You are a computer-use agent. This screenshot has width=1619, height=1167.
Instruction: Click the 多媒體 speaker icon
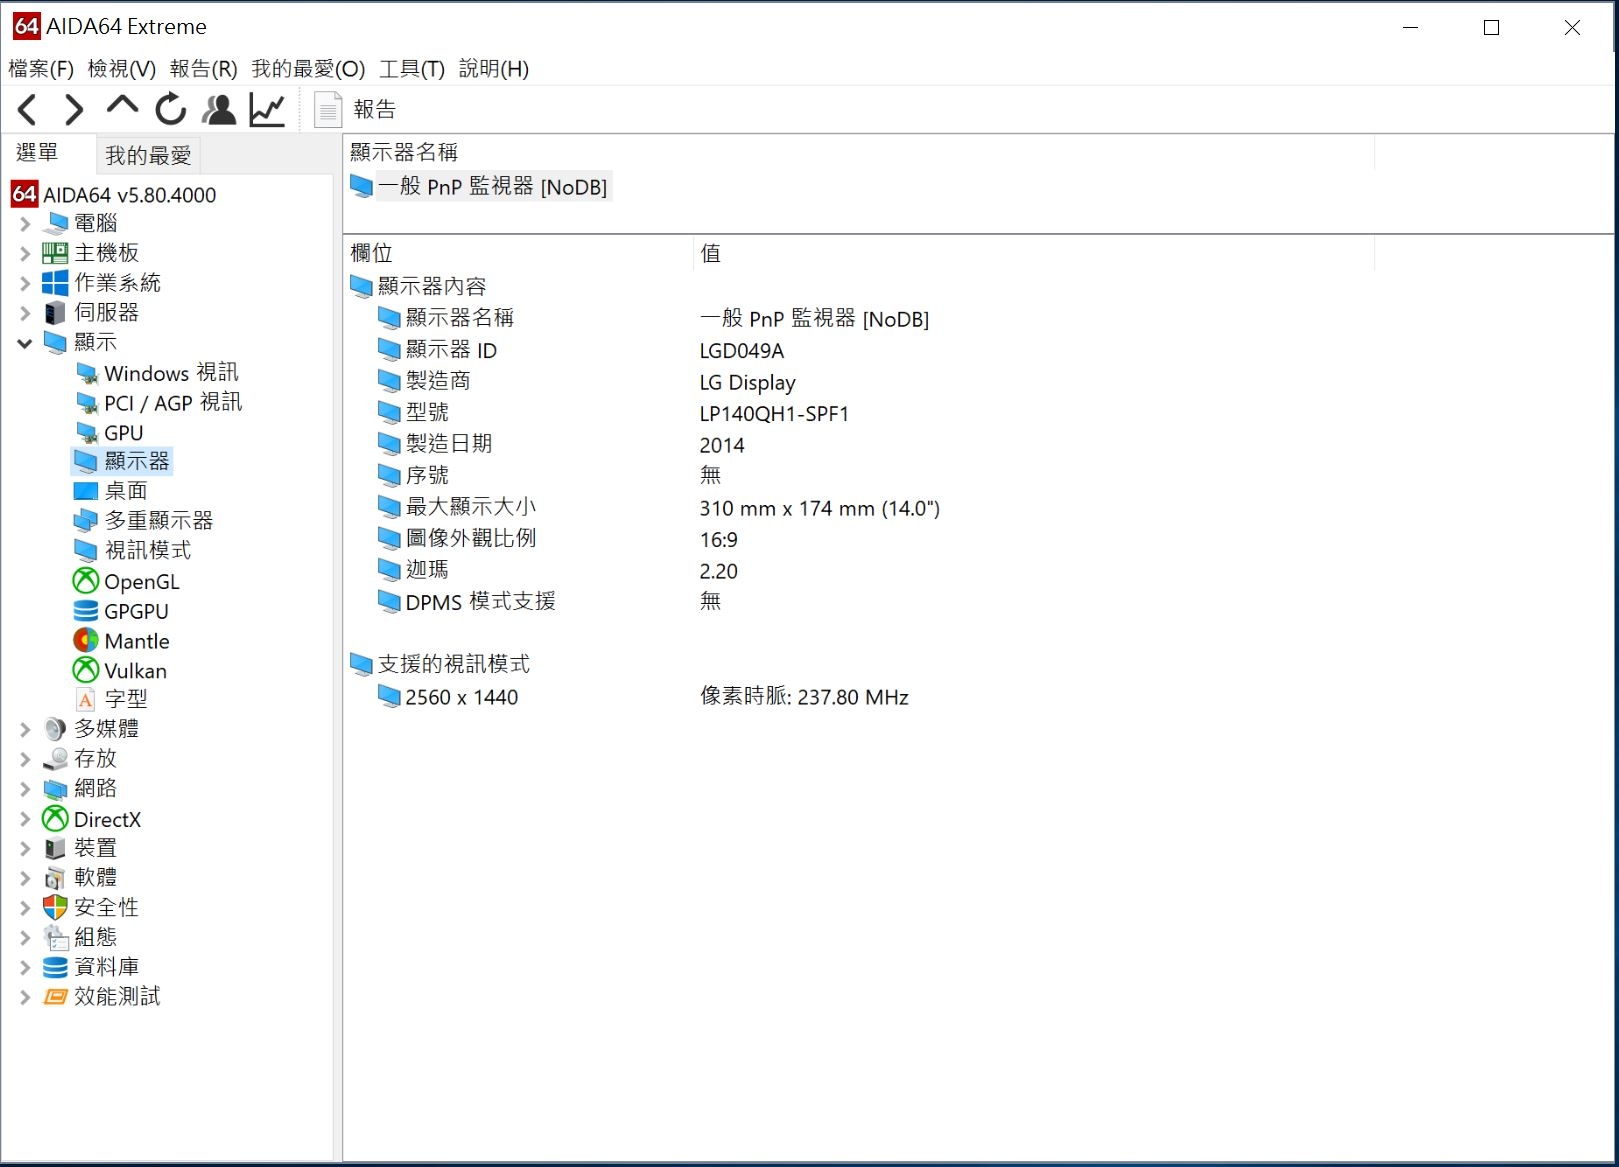tap(56, 730)
